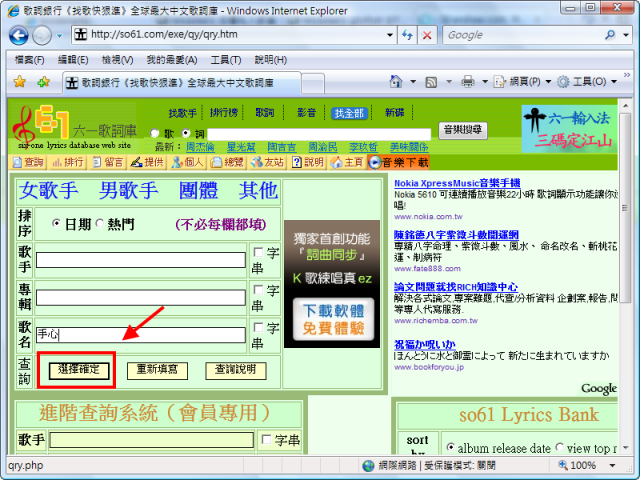Click the header lyrics search text field
This screenshot has width=640, height=480.
click(319, 134)
